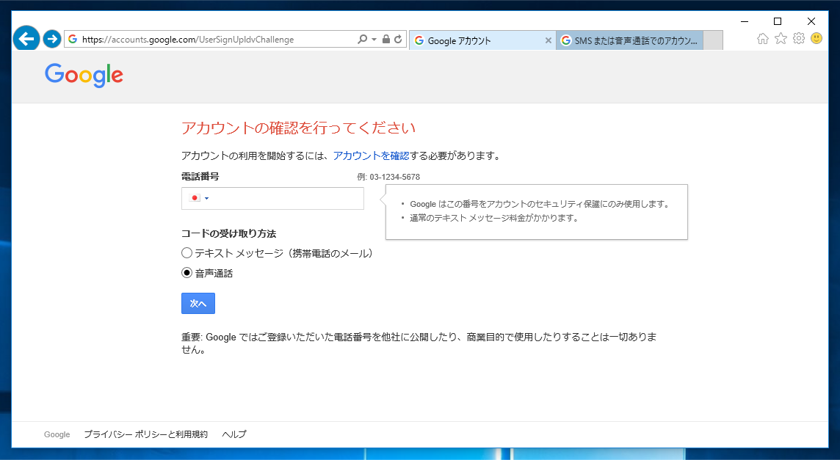Click the 電話番号 phone number input field

(x=273, y=198)
